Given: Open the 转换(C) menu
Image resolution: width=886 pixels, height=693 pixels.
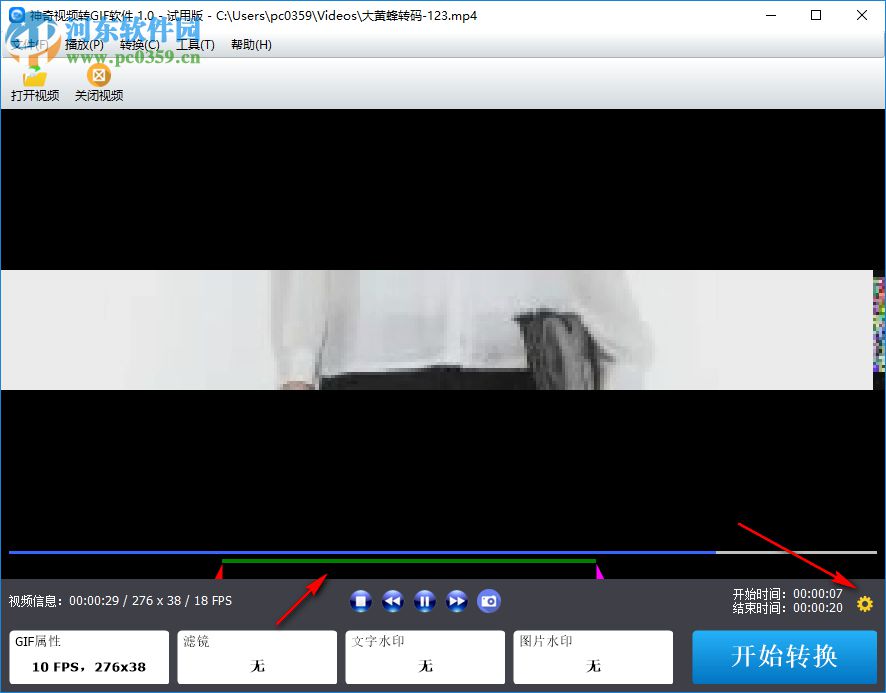Looking at the screenshot, I should tap(140, 45).
